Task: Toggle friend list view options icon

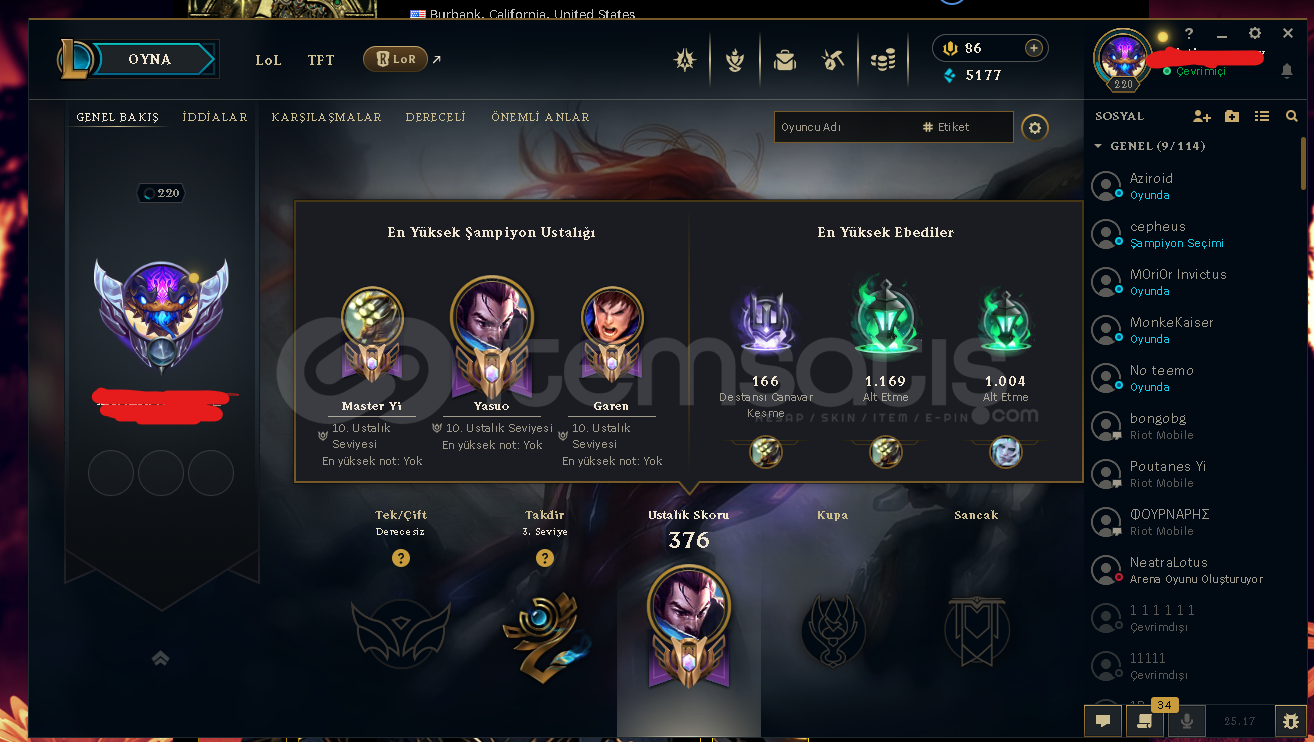Action: [x=1262, y=116]
